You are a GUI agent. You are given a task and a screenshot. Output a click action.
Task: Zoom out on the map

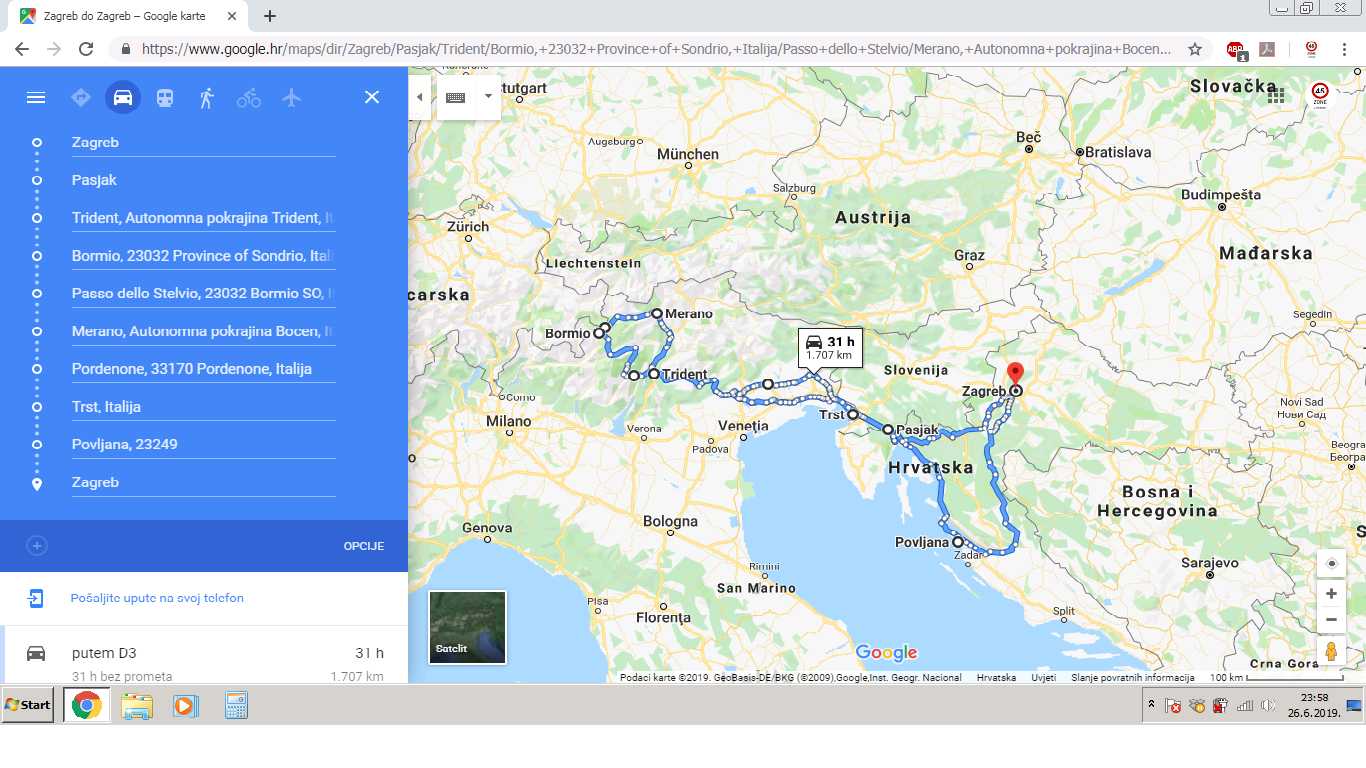tap(1331, 620)
